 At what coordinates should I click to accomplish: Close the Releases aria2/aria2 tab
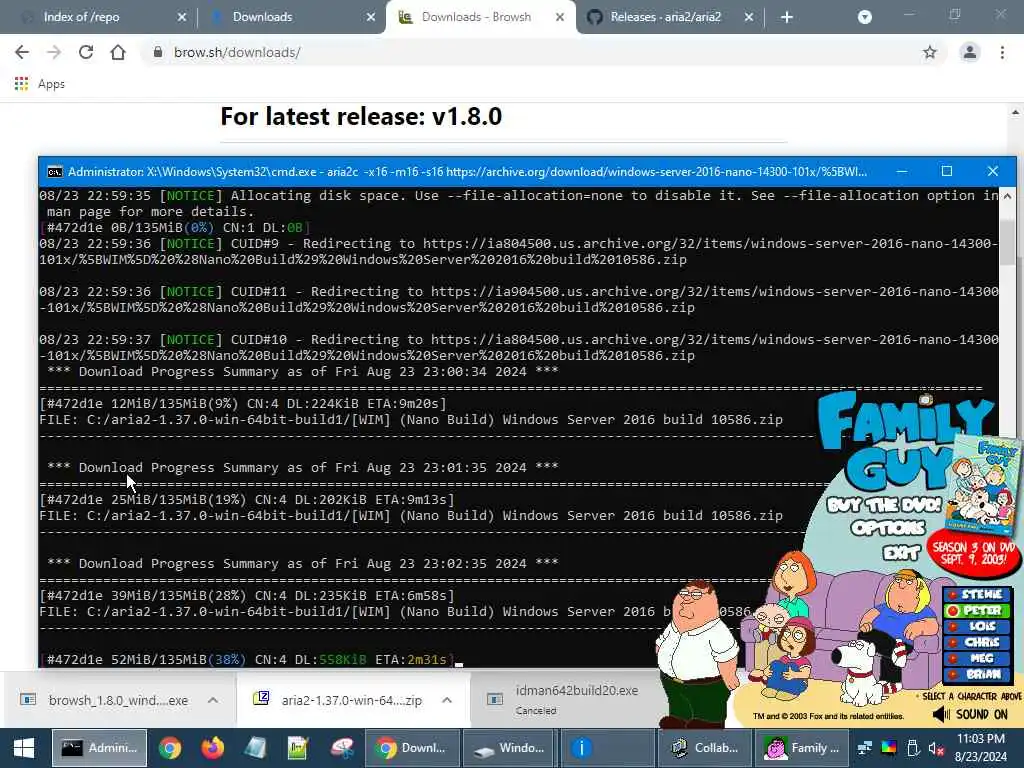[x=749, y=17]
